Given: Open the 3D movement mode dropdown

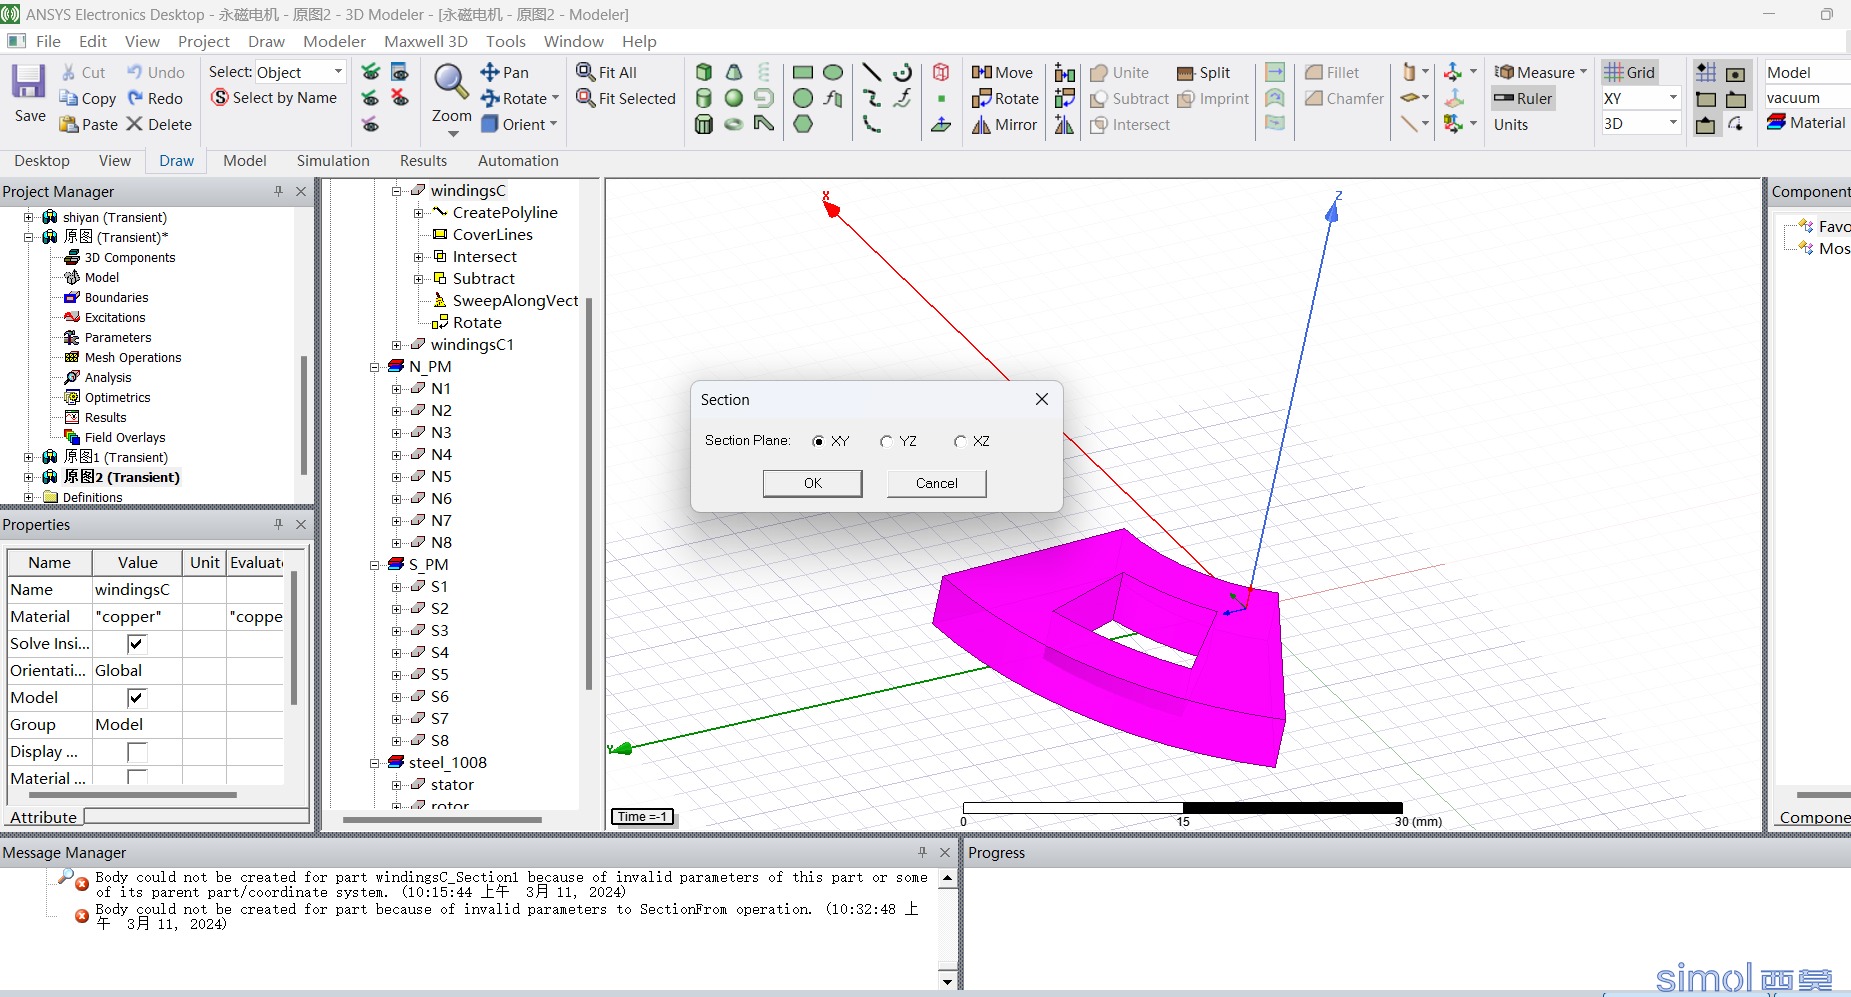Looking at the screenshot, I should click(1672, 123).
